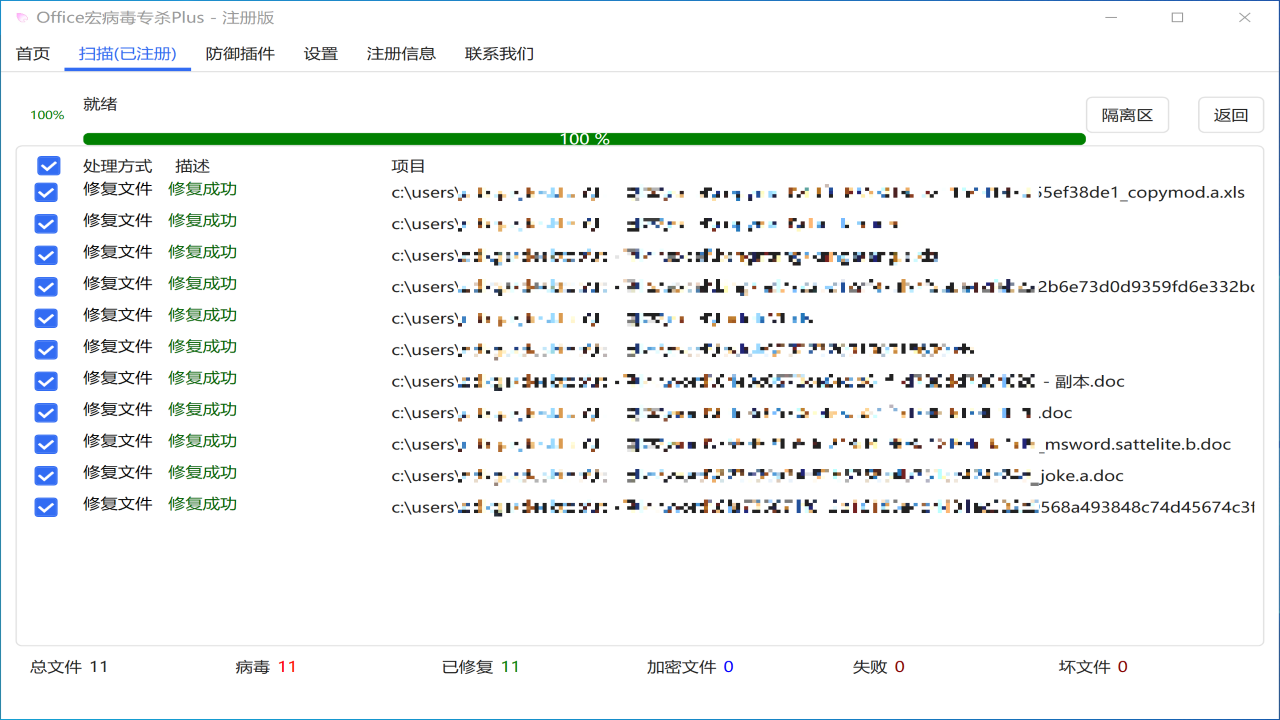
Task: Uncheck the first repaired file row
Action: 46,192
